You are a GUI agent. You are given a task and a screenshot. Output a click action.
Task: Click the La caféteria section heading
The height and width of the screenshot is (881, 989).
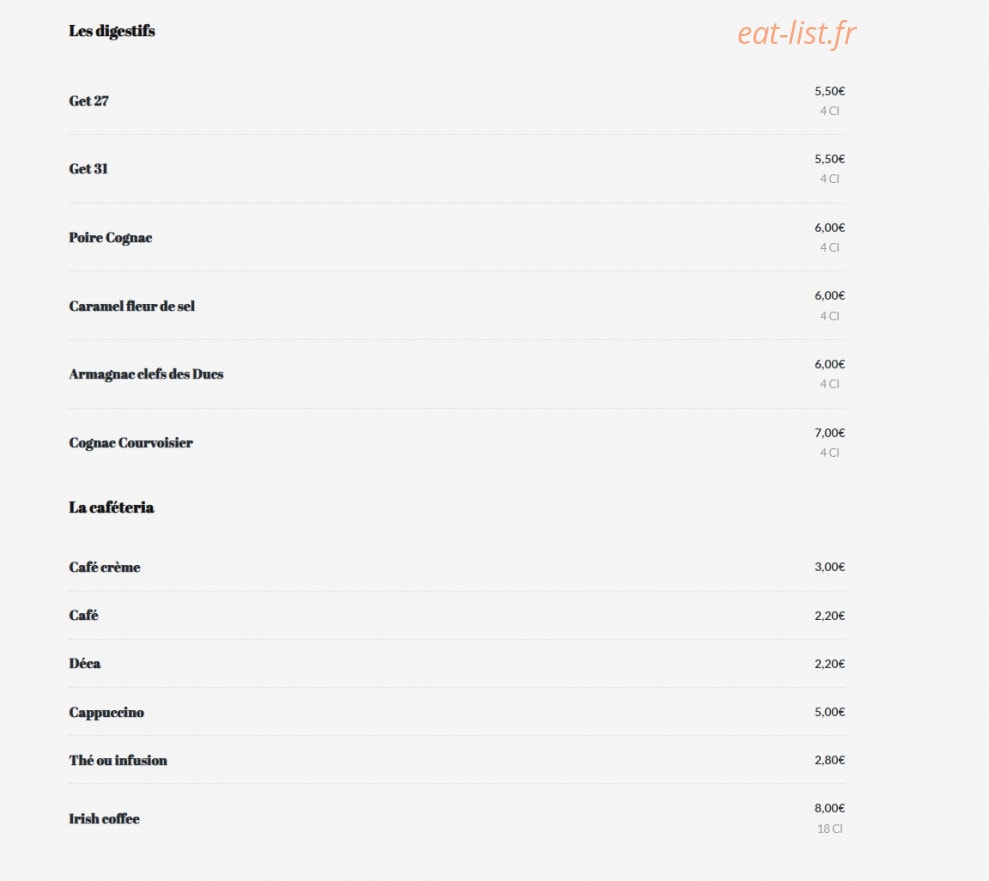pyautogui.click(x=111, y=508)
